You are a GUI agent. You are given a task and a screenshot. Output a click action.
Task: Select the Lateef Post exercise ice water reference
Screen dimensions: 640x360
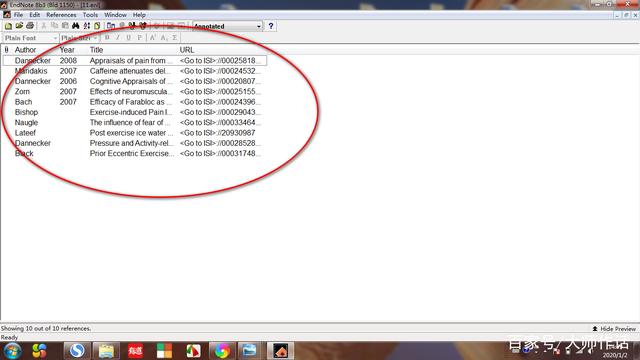(135, 133)
